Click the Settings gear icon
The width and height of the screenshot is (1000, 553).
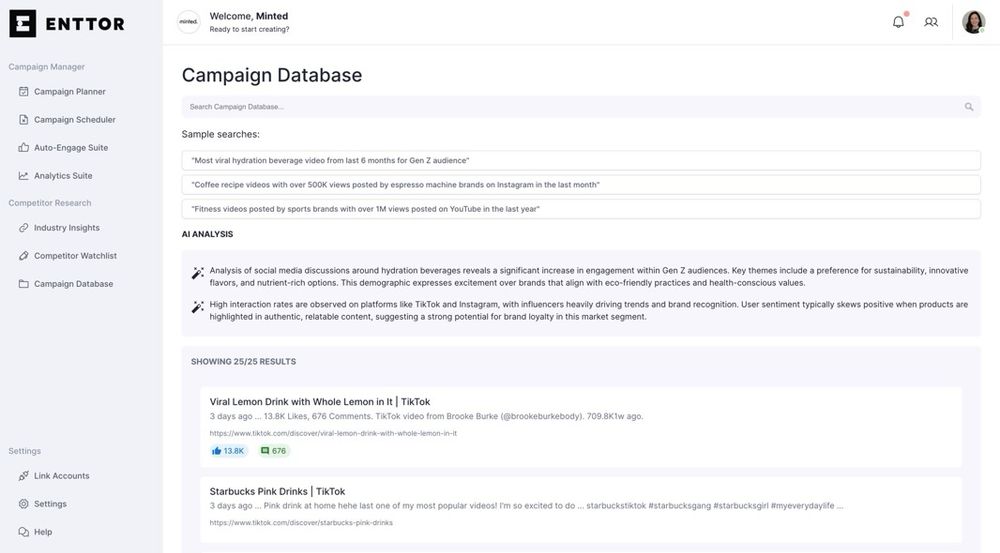point(24,504)
